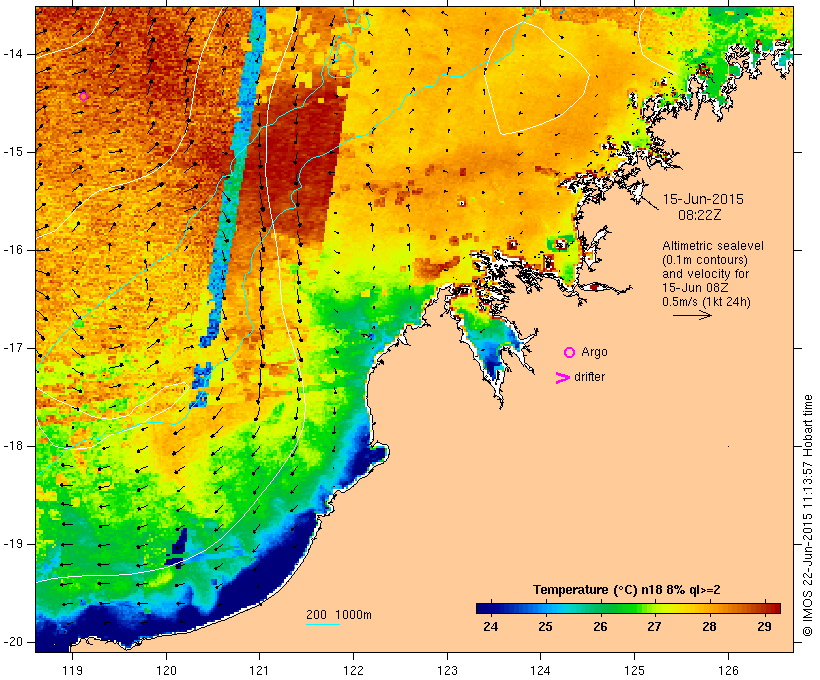Click the 'and velocity for' text line
Image resolution: width=820 pixels, height=680 pixels.
tap(705, 274)
